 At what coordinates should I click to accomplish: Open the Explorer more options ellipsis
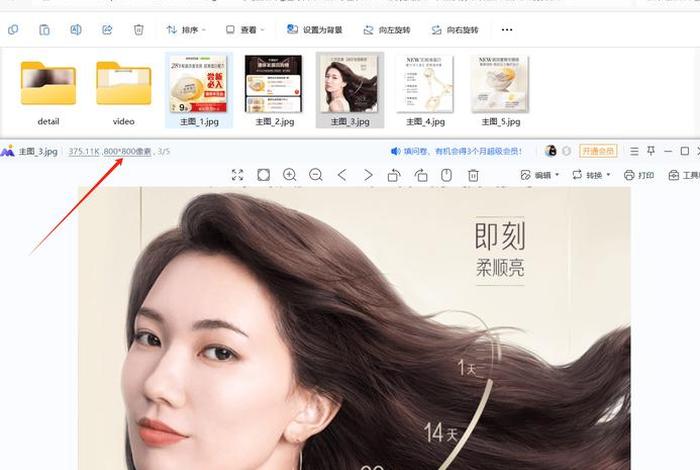[x=507, y=30]
